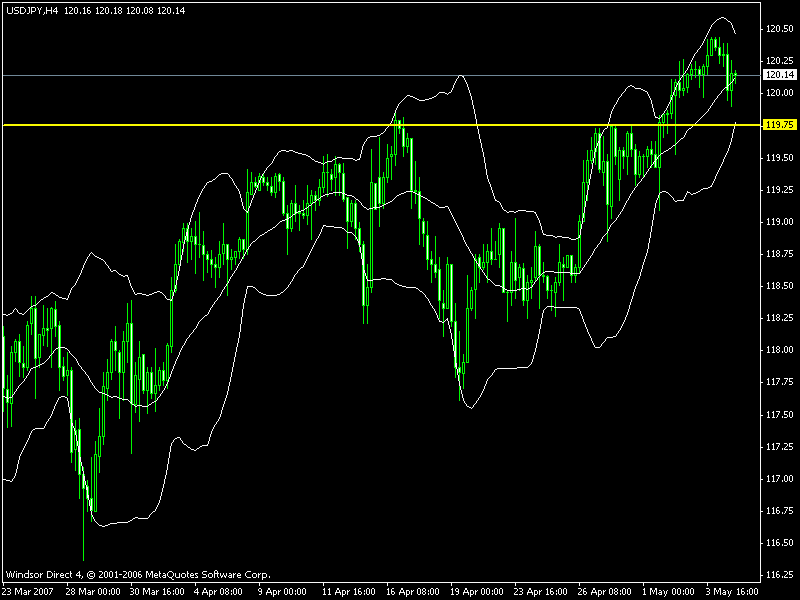Click the 119.25 price axis label
800x600 pixels.
point(780,190)
